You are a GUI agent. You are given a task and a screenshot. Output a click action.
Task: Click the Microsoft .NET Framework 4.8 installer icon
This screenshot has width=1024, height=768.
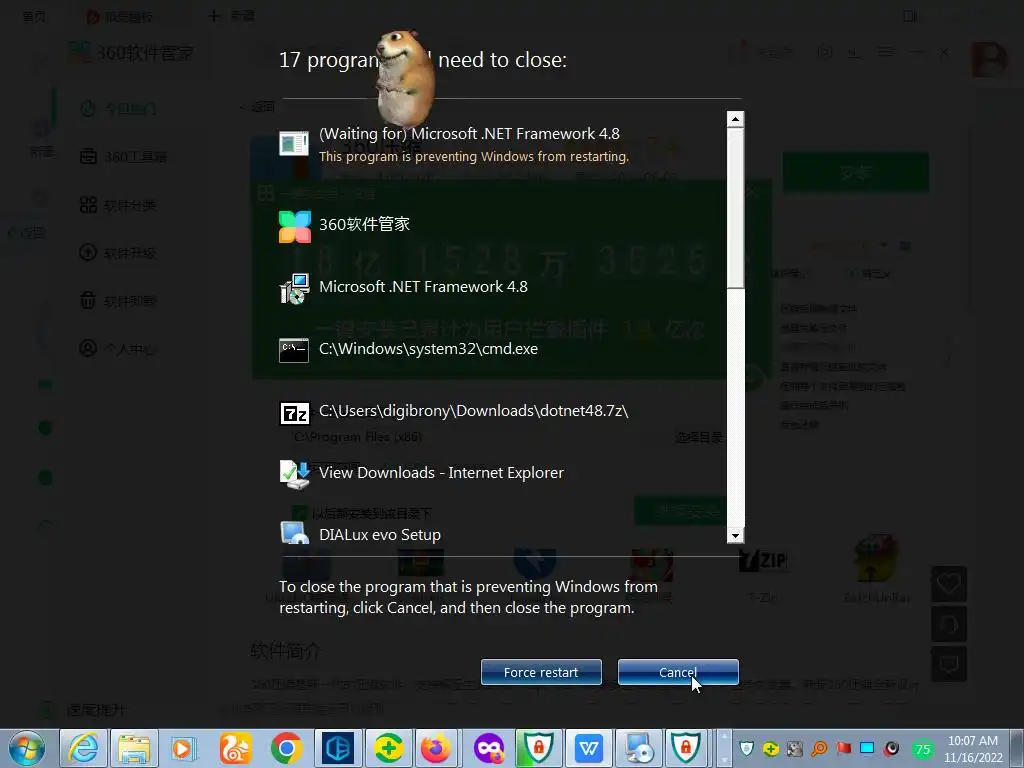coord(294,289)
